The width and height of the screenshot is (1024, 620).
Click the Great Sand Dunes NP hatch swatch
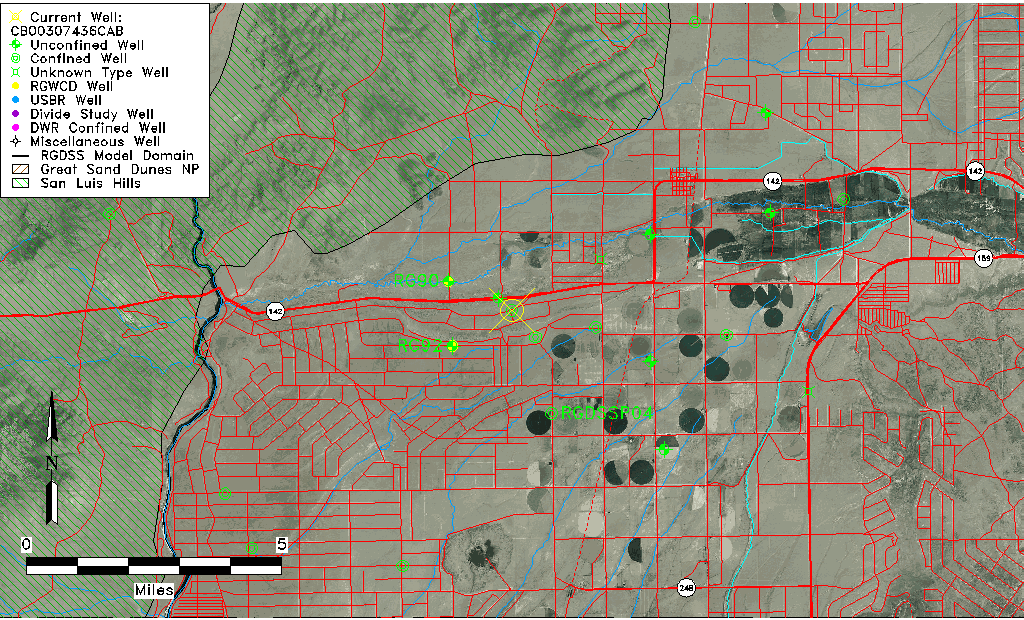18,170
